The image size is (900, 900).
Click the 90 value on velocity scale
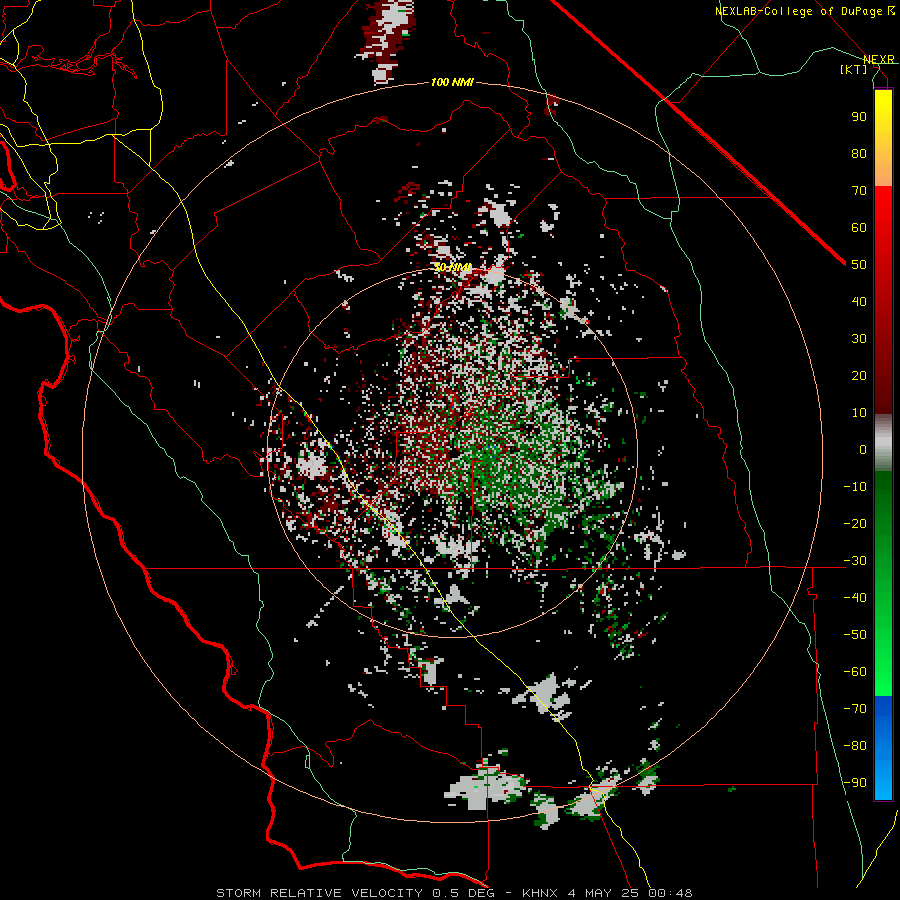pyautogui.click(x=859, y=117)
